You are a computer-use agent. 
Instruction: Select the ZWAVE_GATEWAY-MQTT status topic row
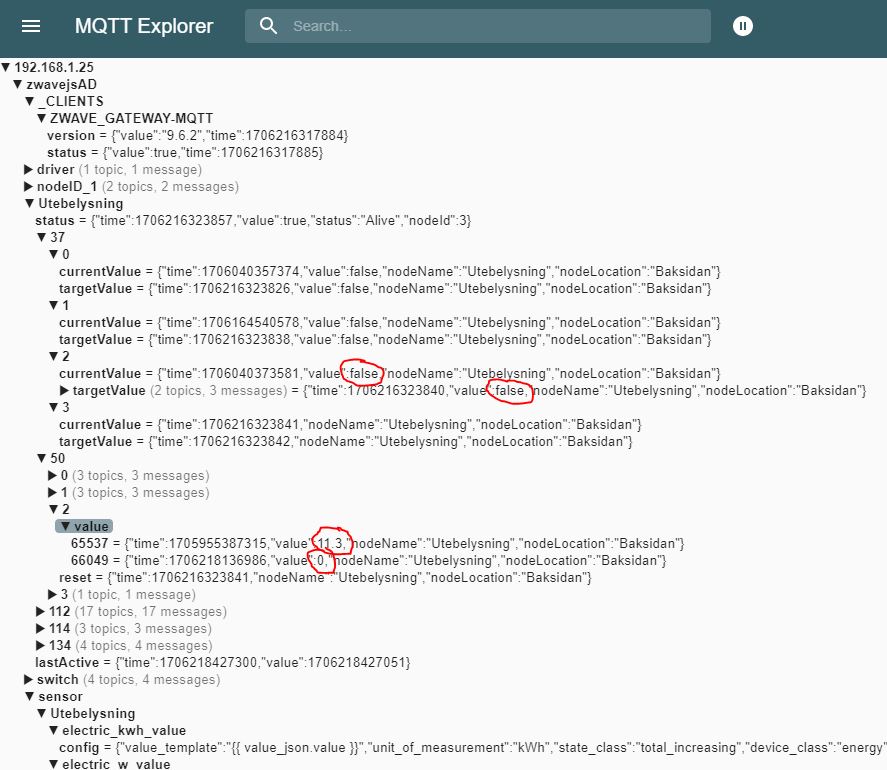[x=185, y=153]
